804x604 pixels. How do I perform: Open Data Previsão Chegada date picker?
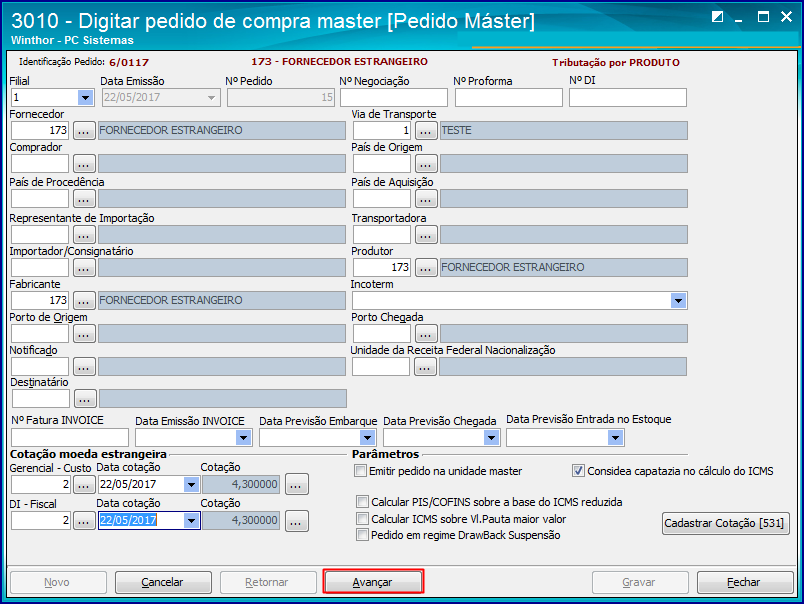click(492, 438)
